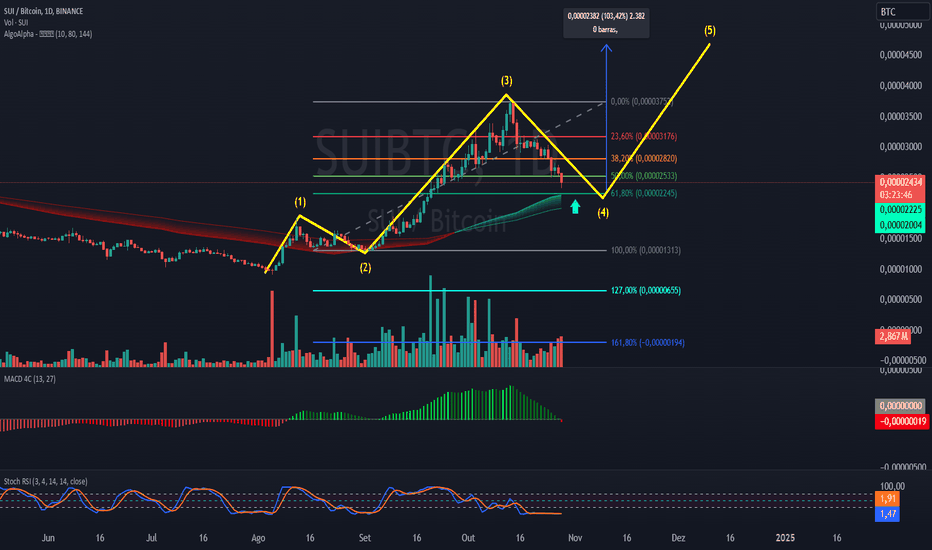The height and width of the screenshot is (550, 932).
Task: Select the AlgoAlpha (10, 80, 144) indicator label
Action: tap(48, 34)
